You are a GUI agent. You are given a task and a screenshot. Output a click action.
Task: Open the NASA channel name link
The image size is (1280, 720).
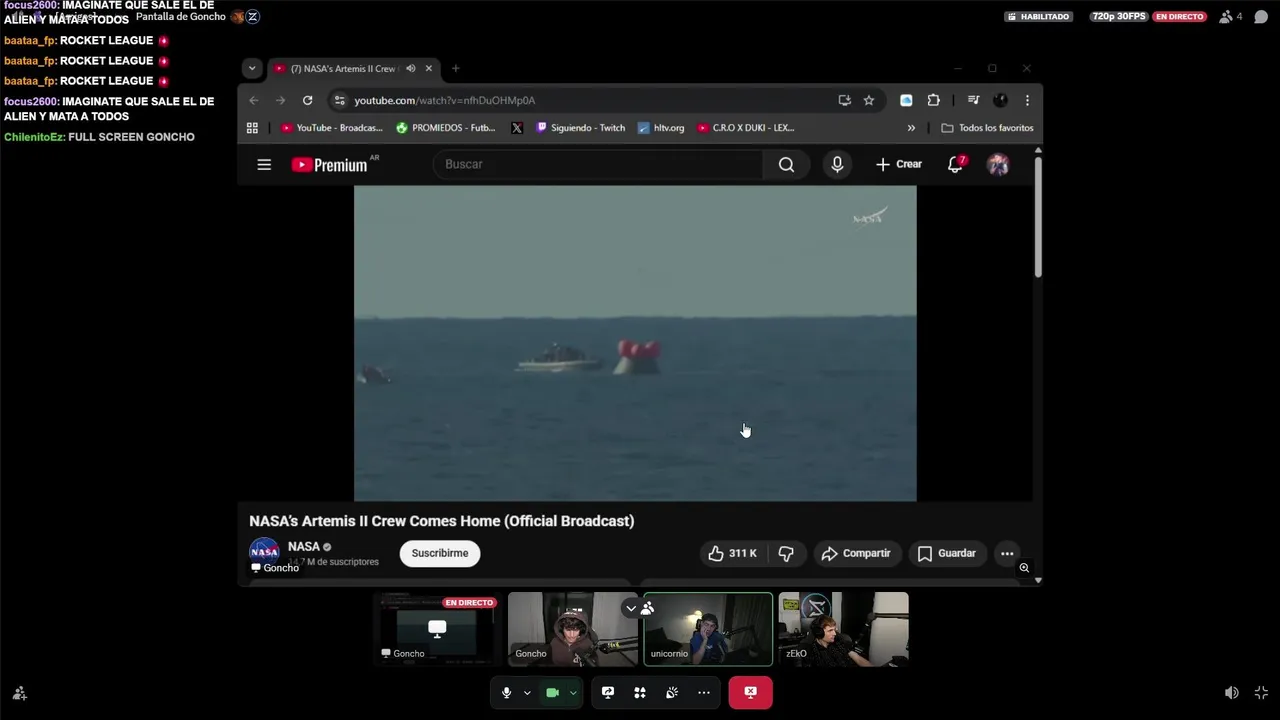click(304, 546)
